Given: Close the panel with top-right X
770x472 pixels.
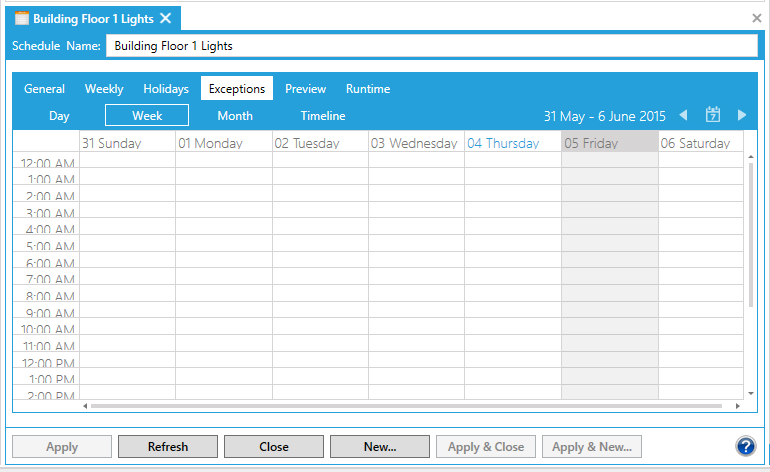Looking at the screenshot, I should (757, 18).
